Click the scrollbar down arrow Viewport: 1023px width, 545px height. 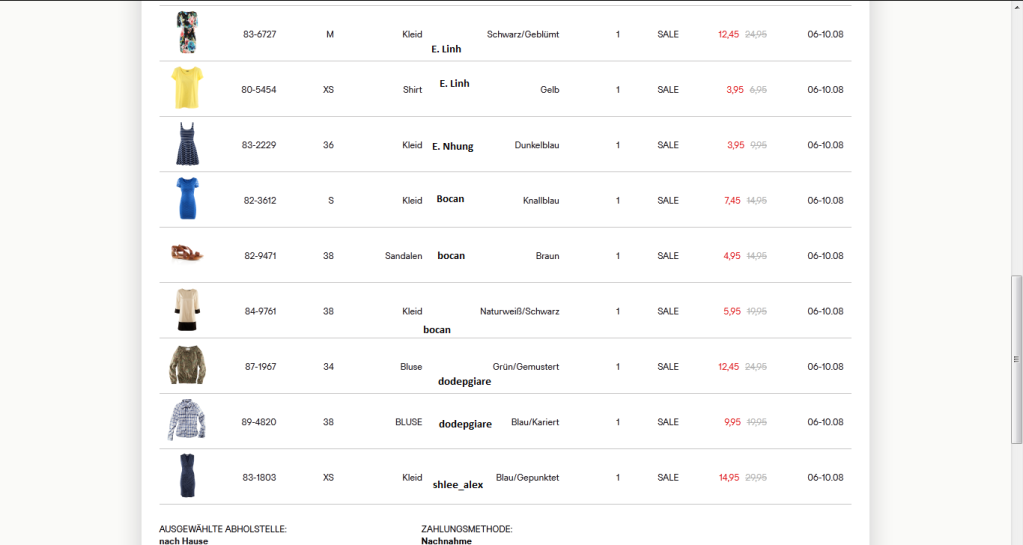click(x=1016, y=538)
